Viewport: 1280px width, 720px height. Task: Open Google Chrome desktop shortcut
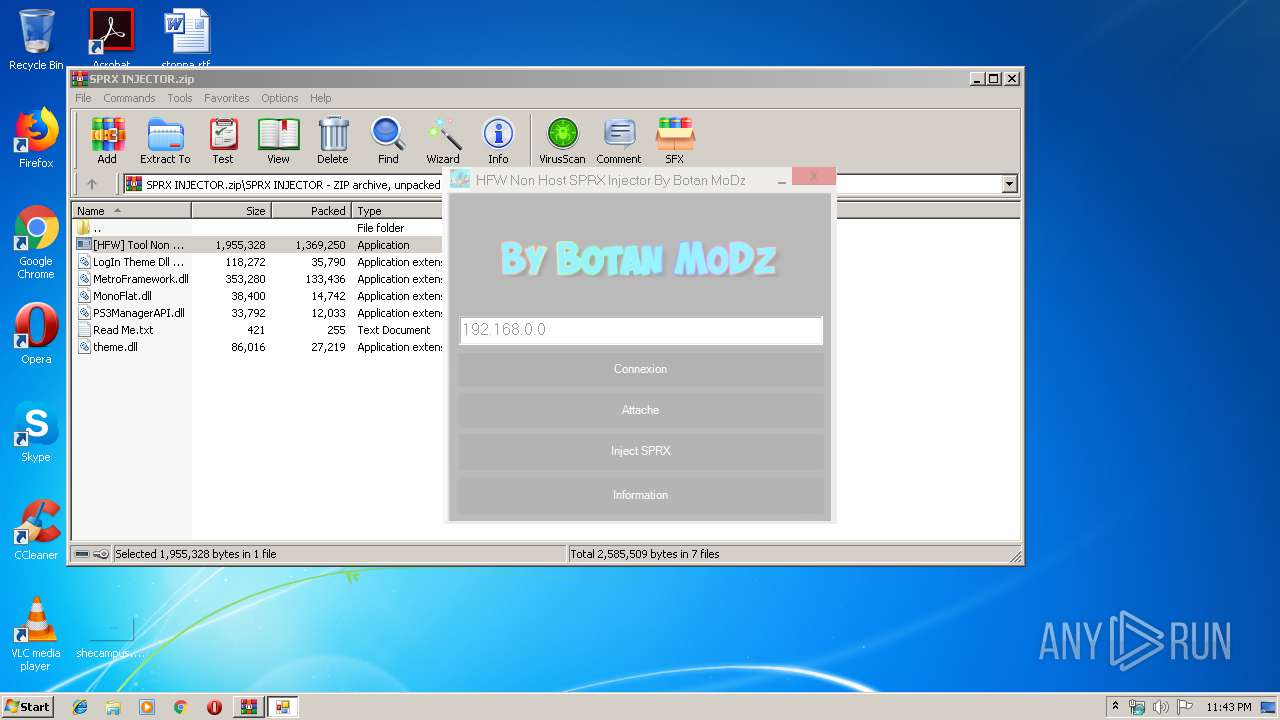[x=36, y=243]
